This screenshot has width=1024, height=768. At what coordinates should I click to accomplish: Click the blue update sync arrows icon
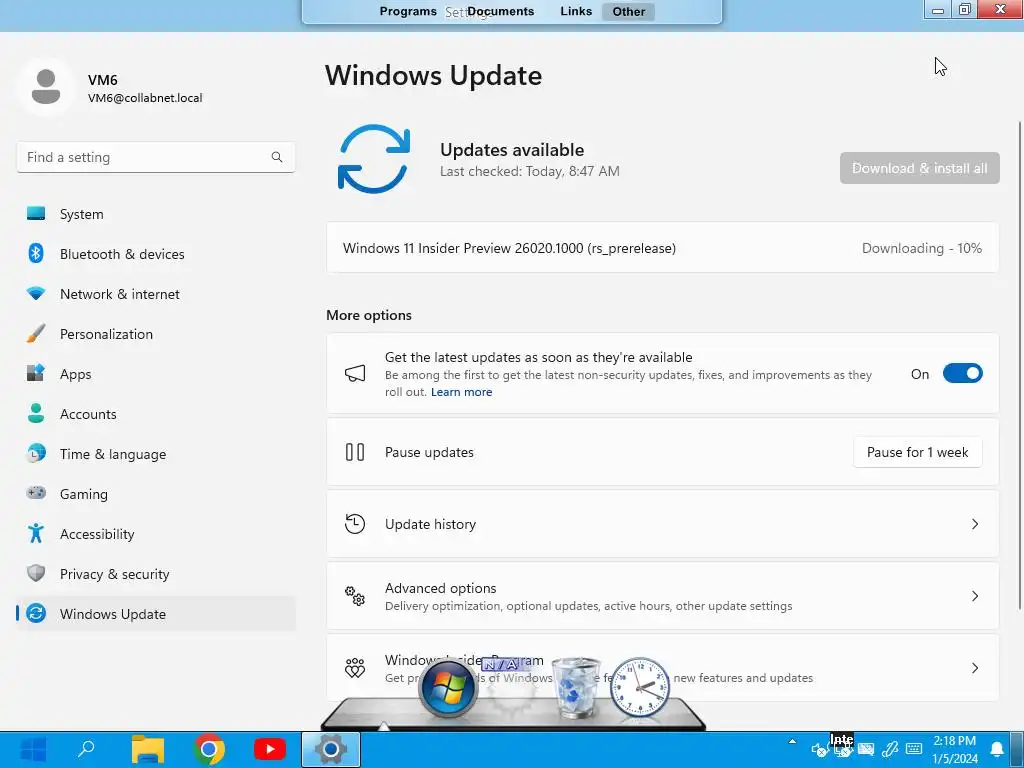point(374,159)
